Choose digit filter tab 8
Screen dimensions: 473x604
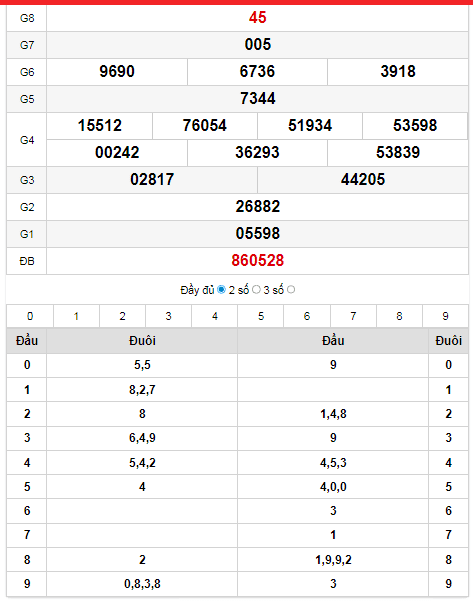coord(399,316)
